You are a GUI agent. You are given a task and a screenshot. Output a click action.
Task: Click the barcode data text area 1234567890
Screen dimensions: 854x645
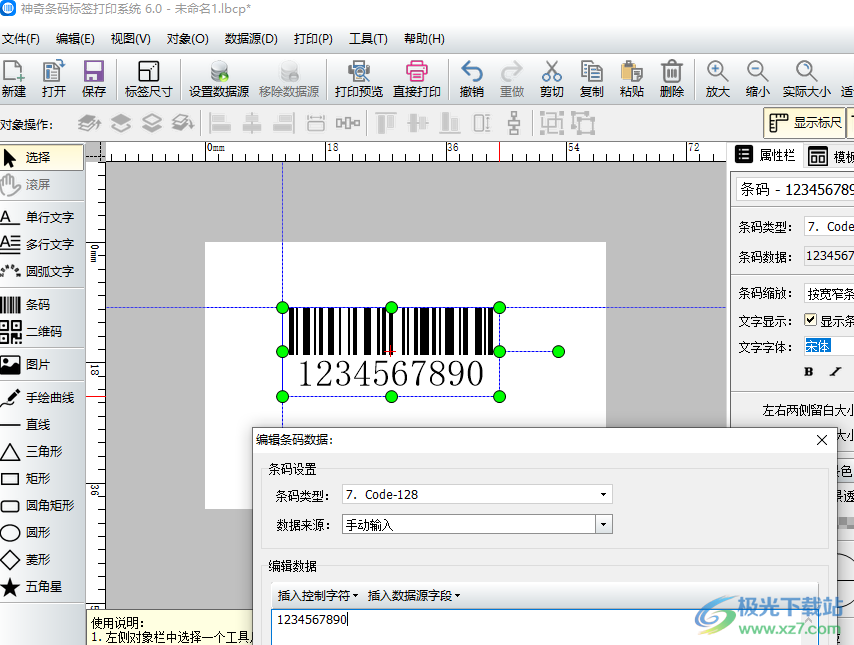point(545,628)
